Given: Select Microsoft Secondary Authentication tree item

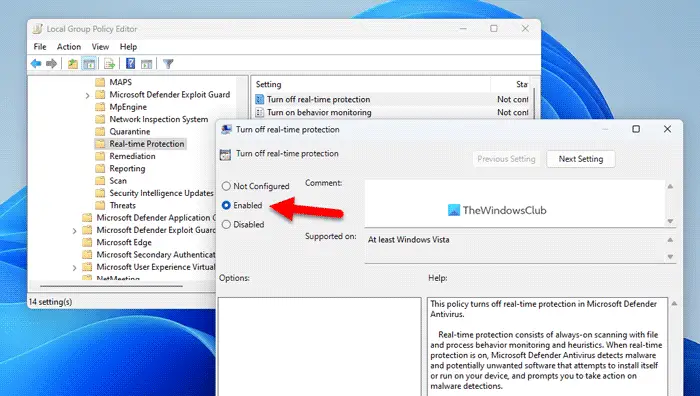Looking at the screenshot, I should pyautogui.click(x=155, y=254).
